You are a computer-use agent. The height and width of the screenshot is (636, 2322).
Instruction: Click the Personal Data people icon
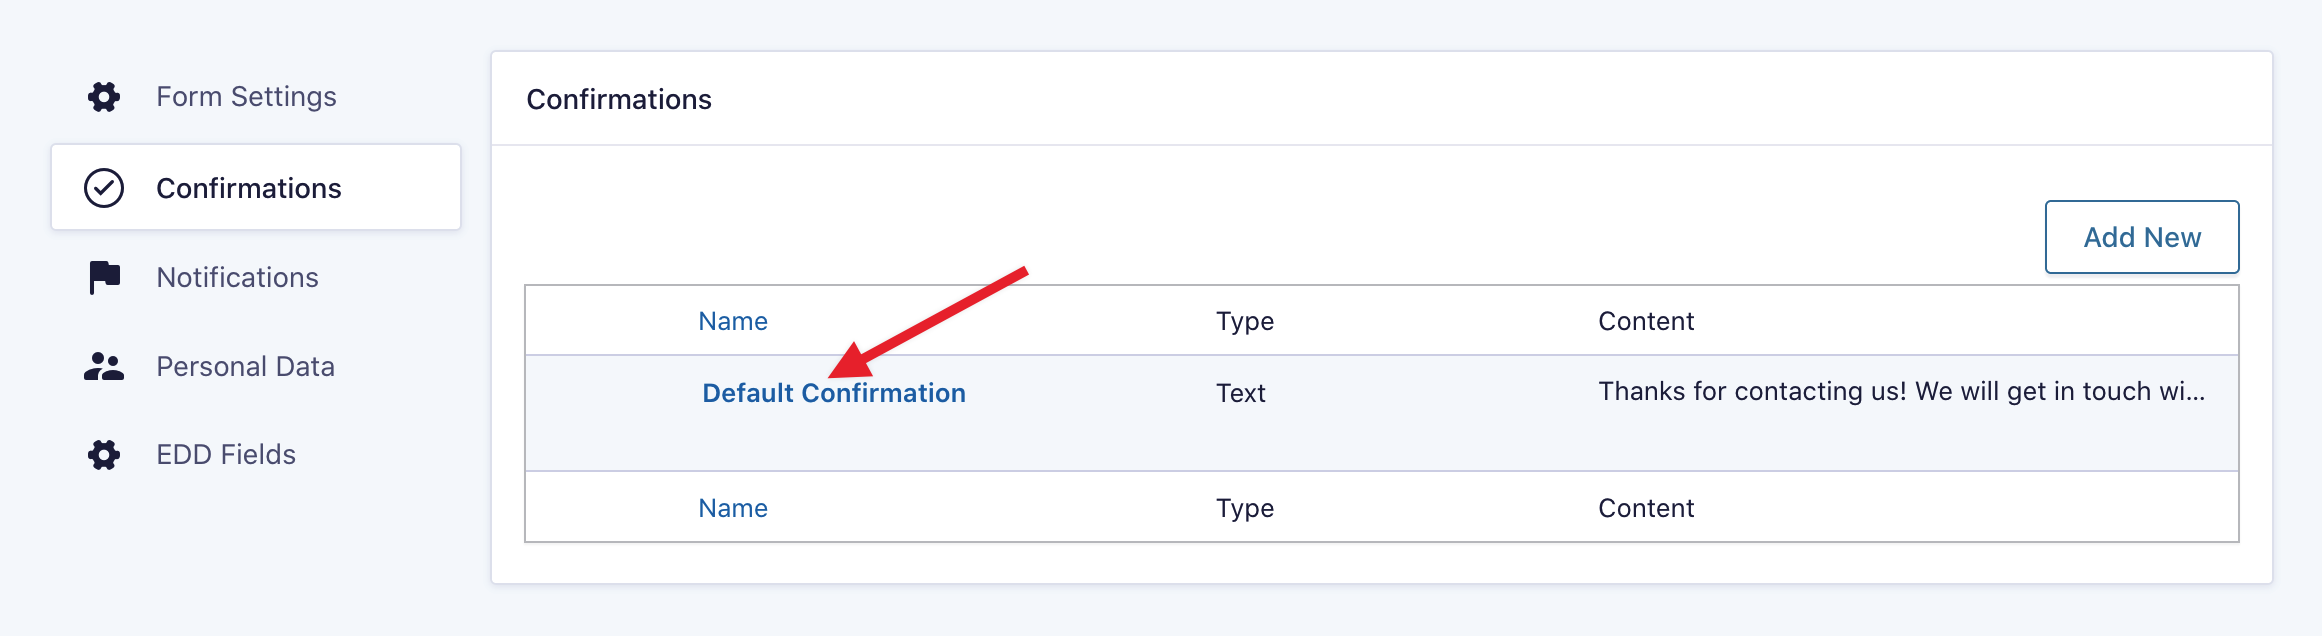pyautogui.click(x=104, y=367)
